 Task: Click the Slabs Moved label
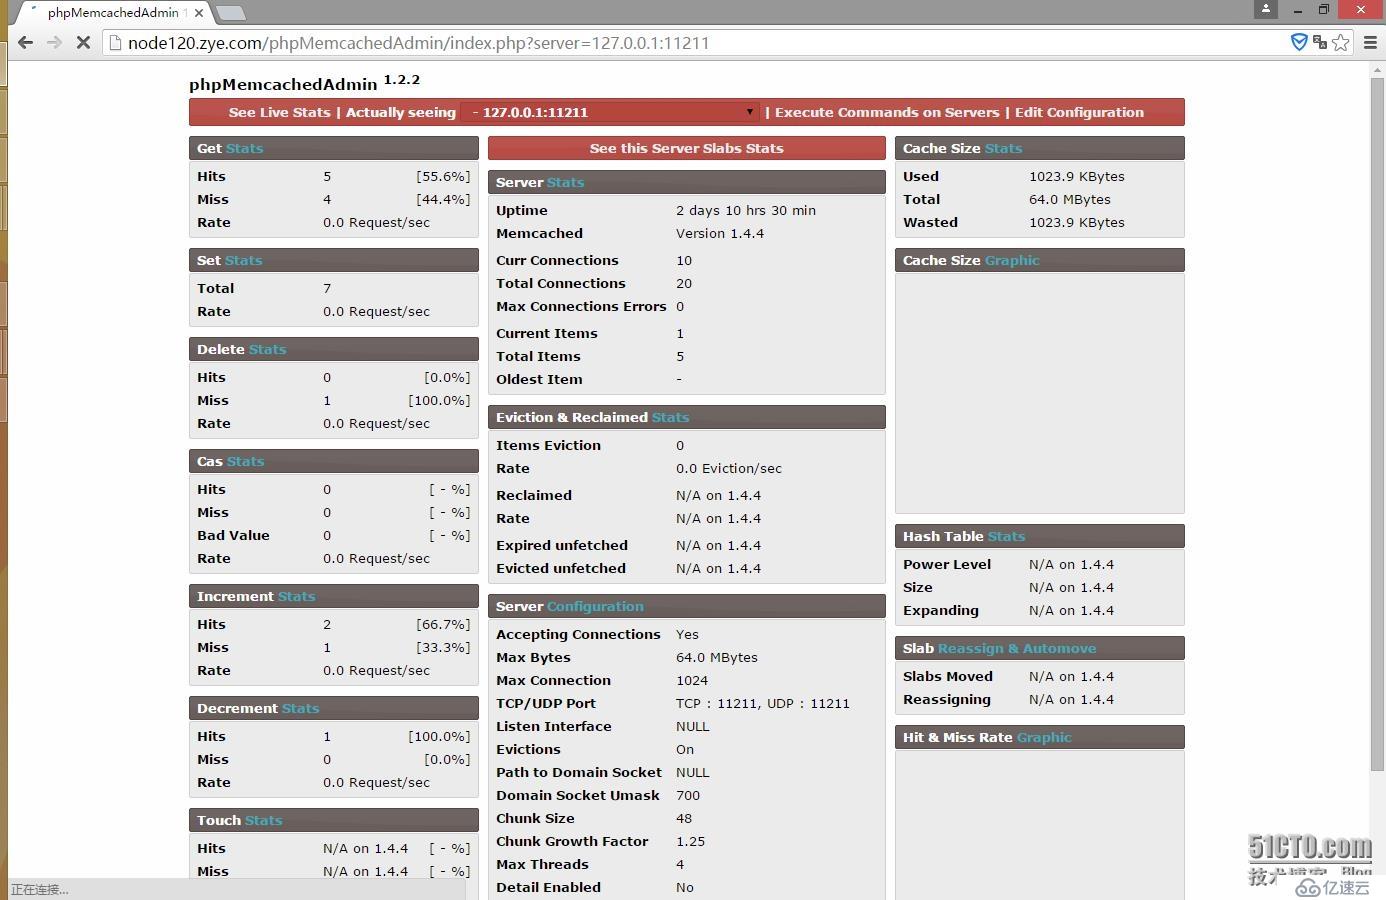[948, 676]
